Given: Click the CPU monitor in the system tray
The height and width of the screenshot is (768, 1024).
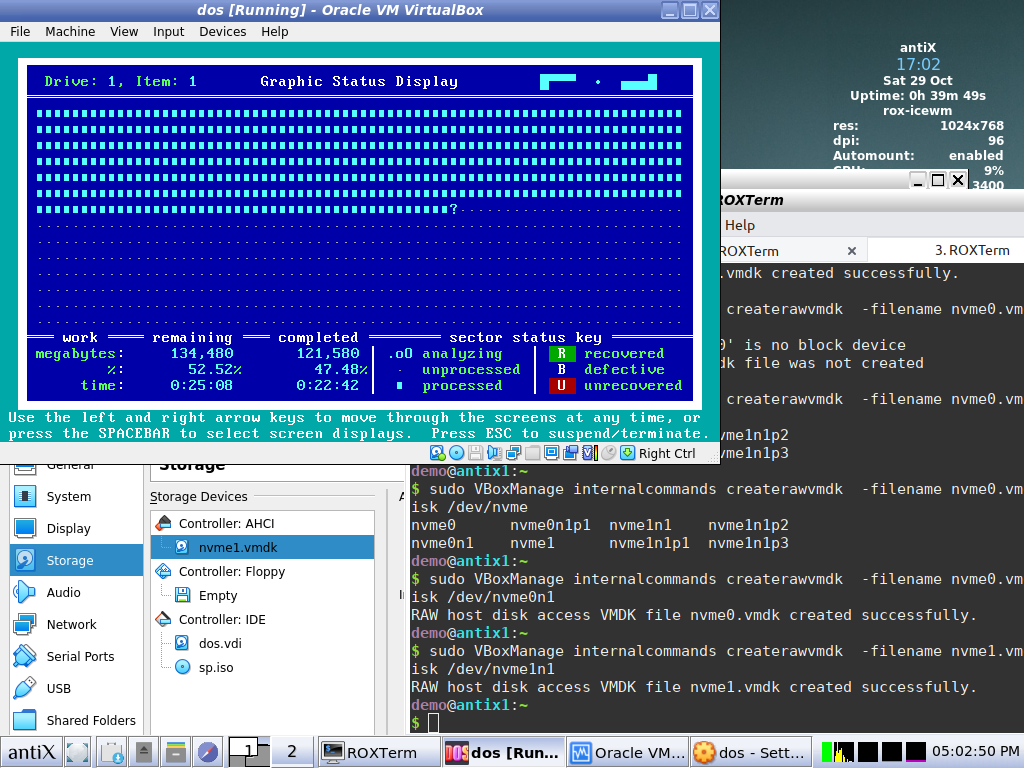Looking at the screenshot, I should 842,750.
